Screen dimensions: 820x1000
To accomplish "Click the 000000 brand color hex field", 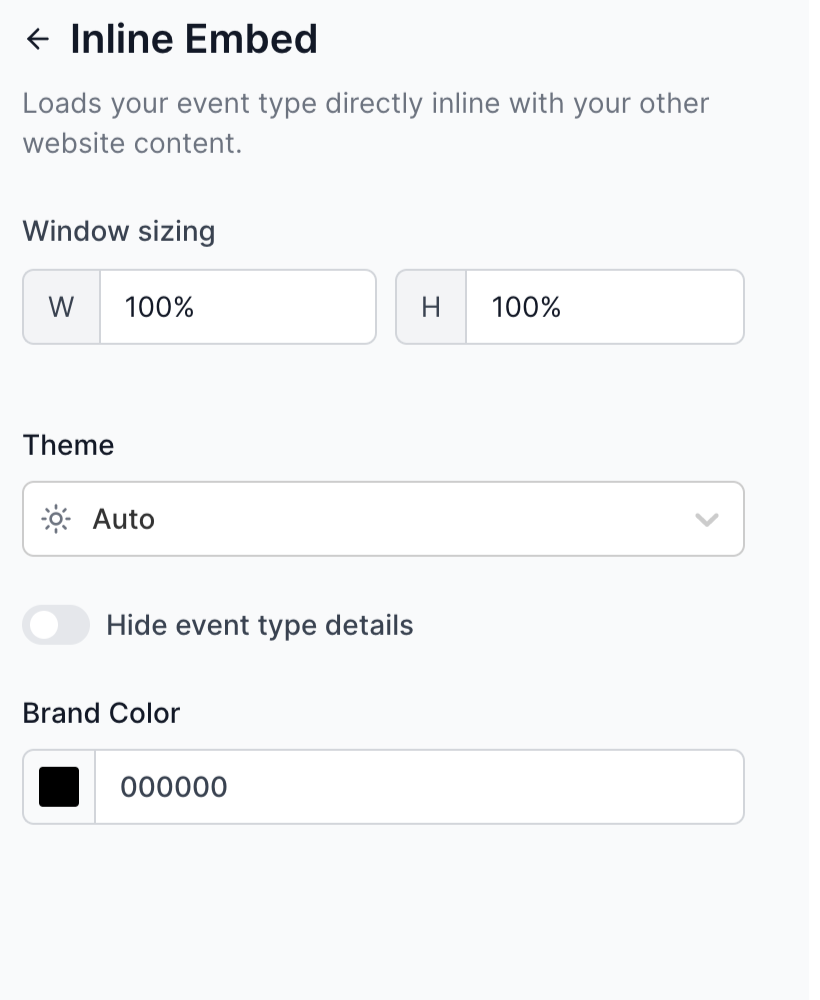I will click(x=418, y=787).
